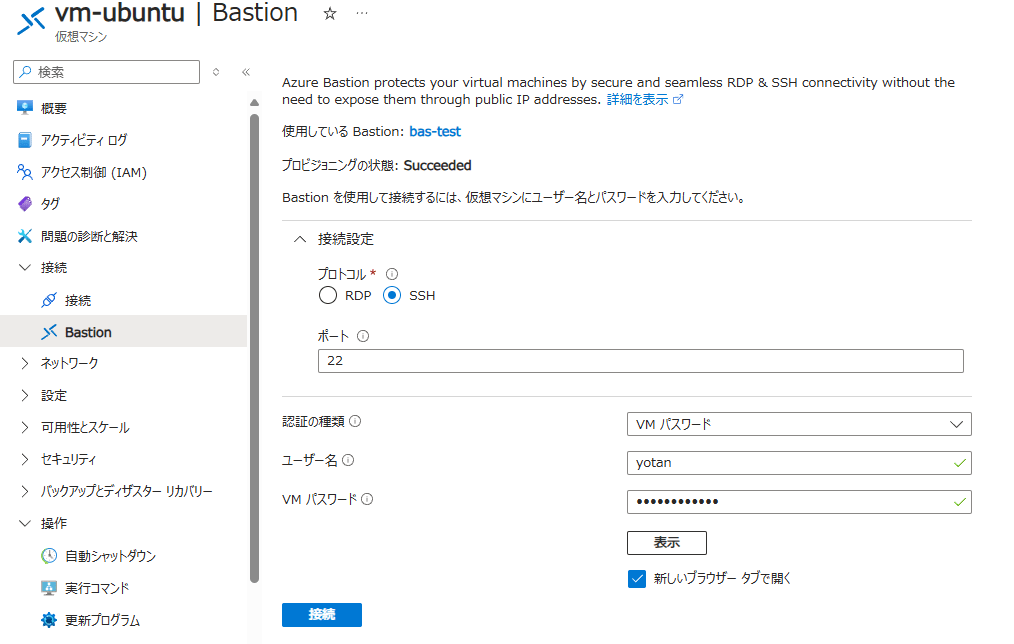Expand the 可用性とスケール group
The image size is (1014, 644).
[25, 427]
